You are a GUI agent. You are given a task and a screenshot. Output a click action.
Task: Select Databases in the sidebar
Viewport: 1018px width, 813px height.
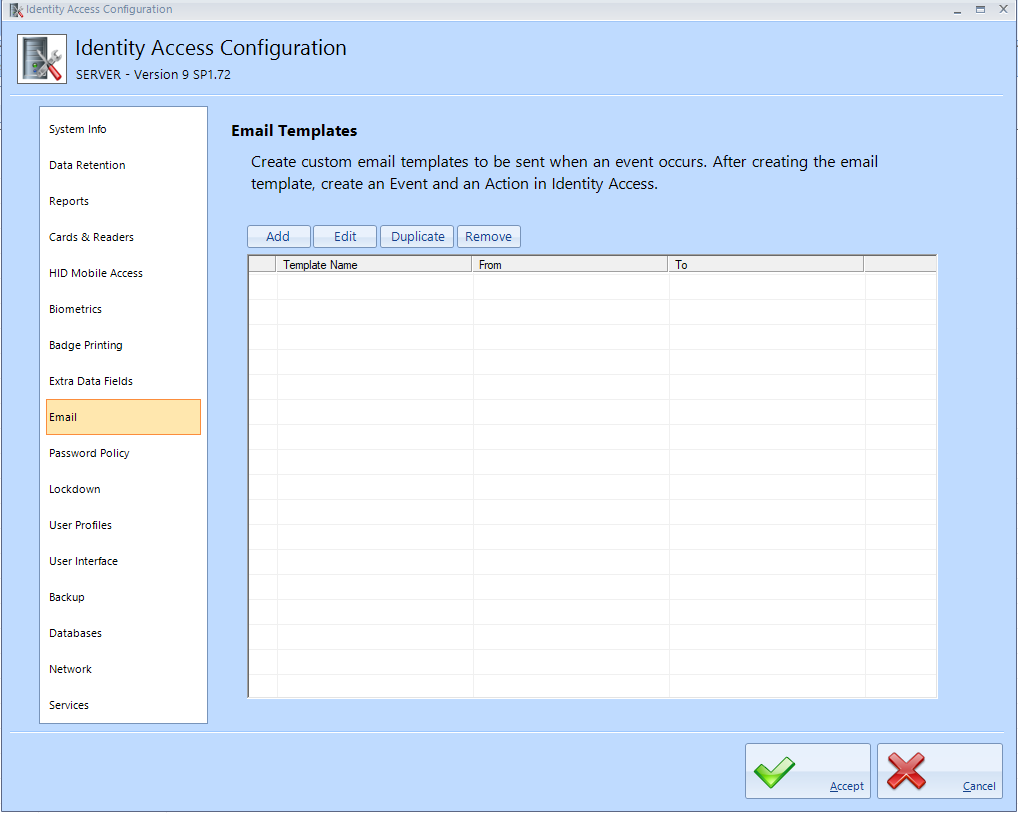[x=123, y=633]
